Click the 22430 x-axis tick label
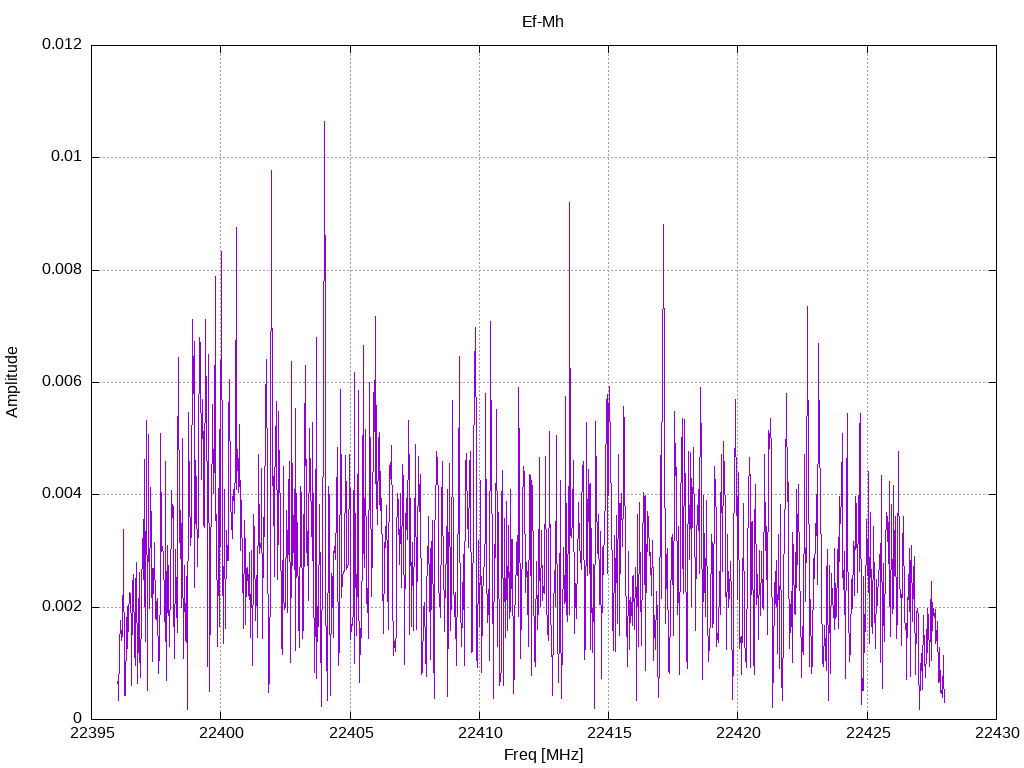The height and width of the screenshot is (768, 1024). click(997, 733)
